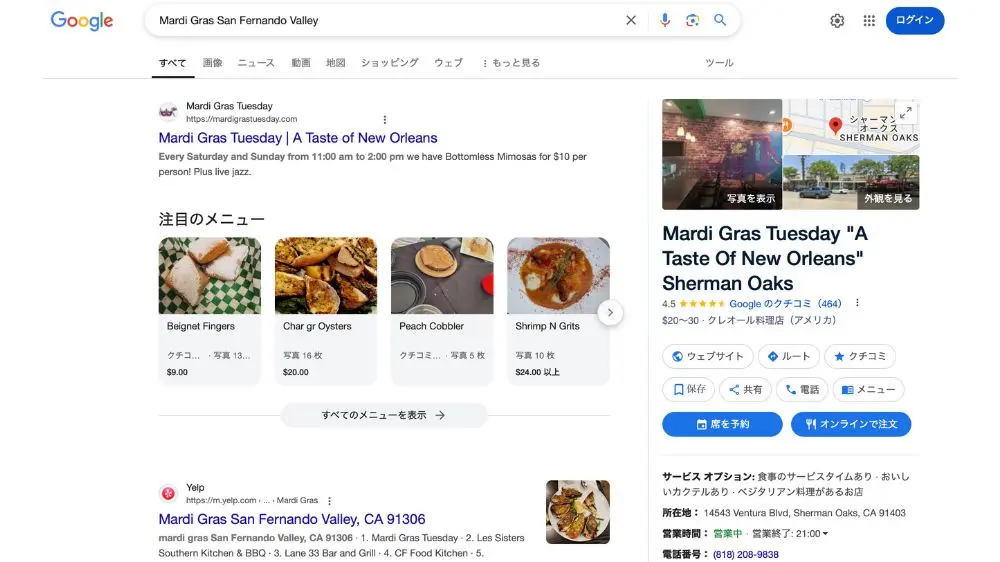Switch to the ウェブ tab
Image resolution: width=1000 pixels, height=562 pixels.
pos(448,63)
